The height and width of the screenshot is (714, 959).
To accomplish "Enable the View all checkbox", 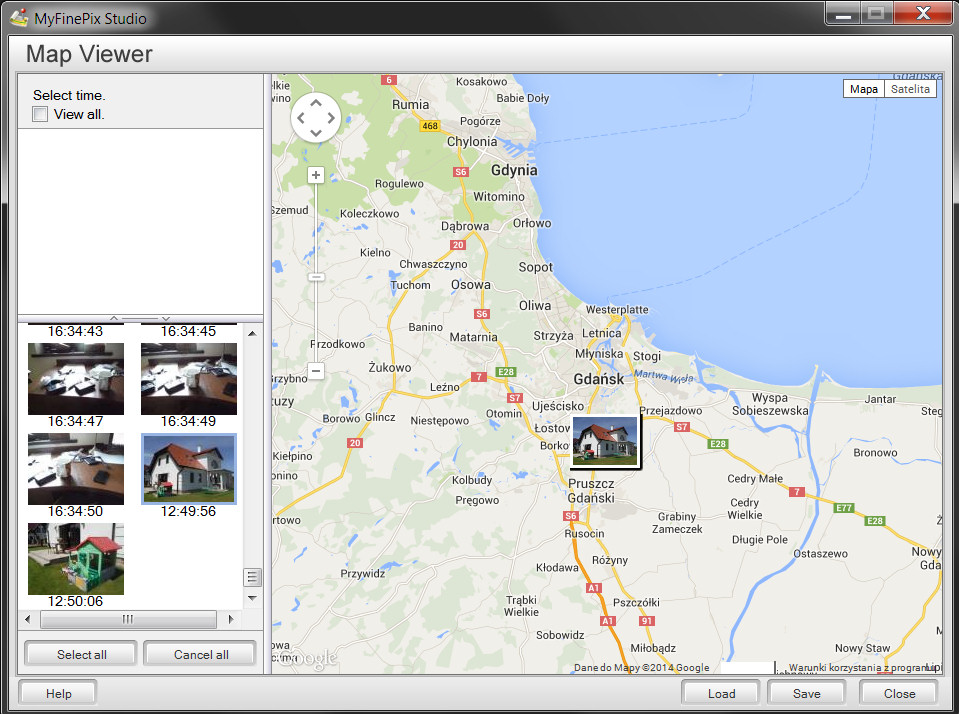I will coord(40,114).
